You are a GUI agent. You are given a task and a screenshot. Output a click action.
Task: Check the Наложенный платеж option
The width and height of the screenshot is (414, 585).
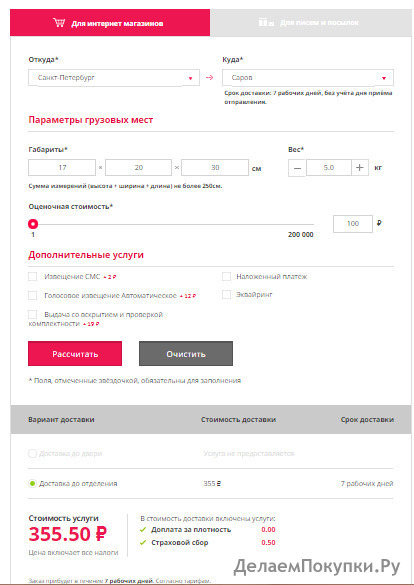point(226,276)
